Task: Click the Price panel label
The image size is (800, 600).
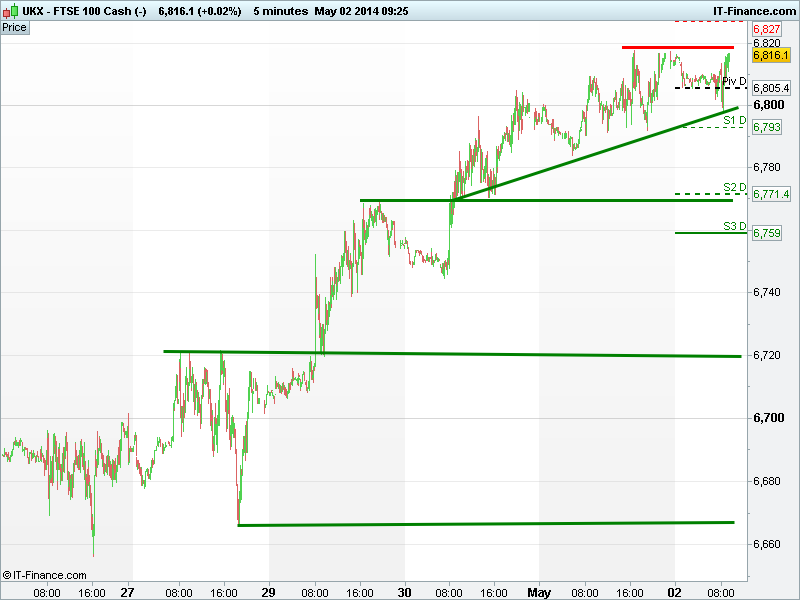Action: click(15, 28)
